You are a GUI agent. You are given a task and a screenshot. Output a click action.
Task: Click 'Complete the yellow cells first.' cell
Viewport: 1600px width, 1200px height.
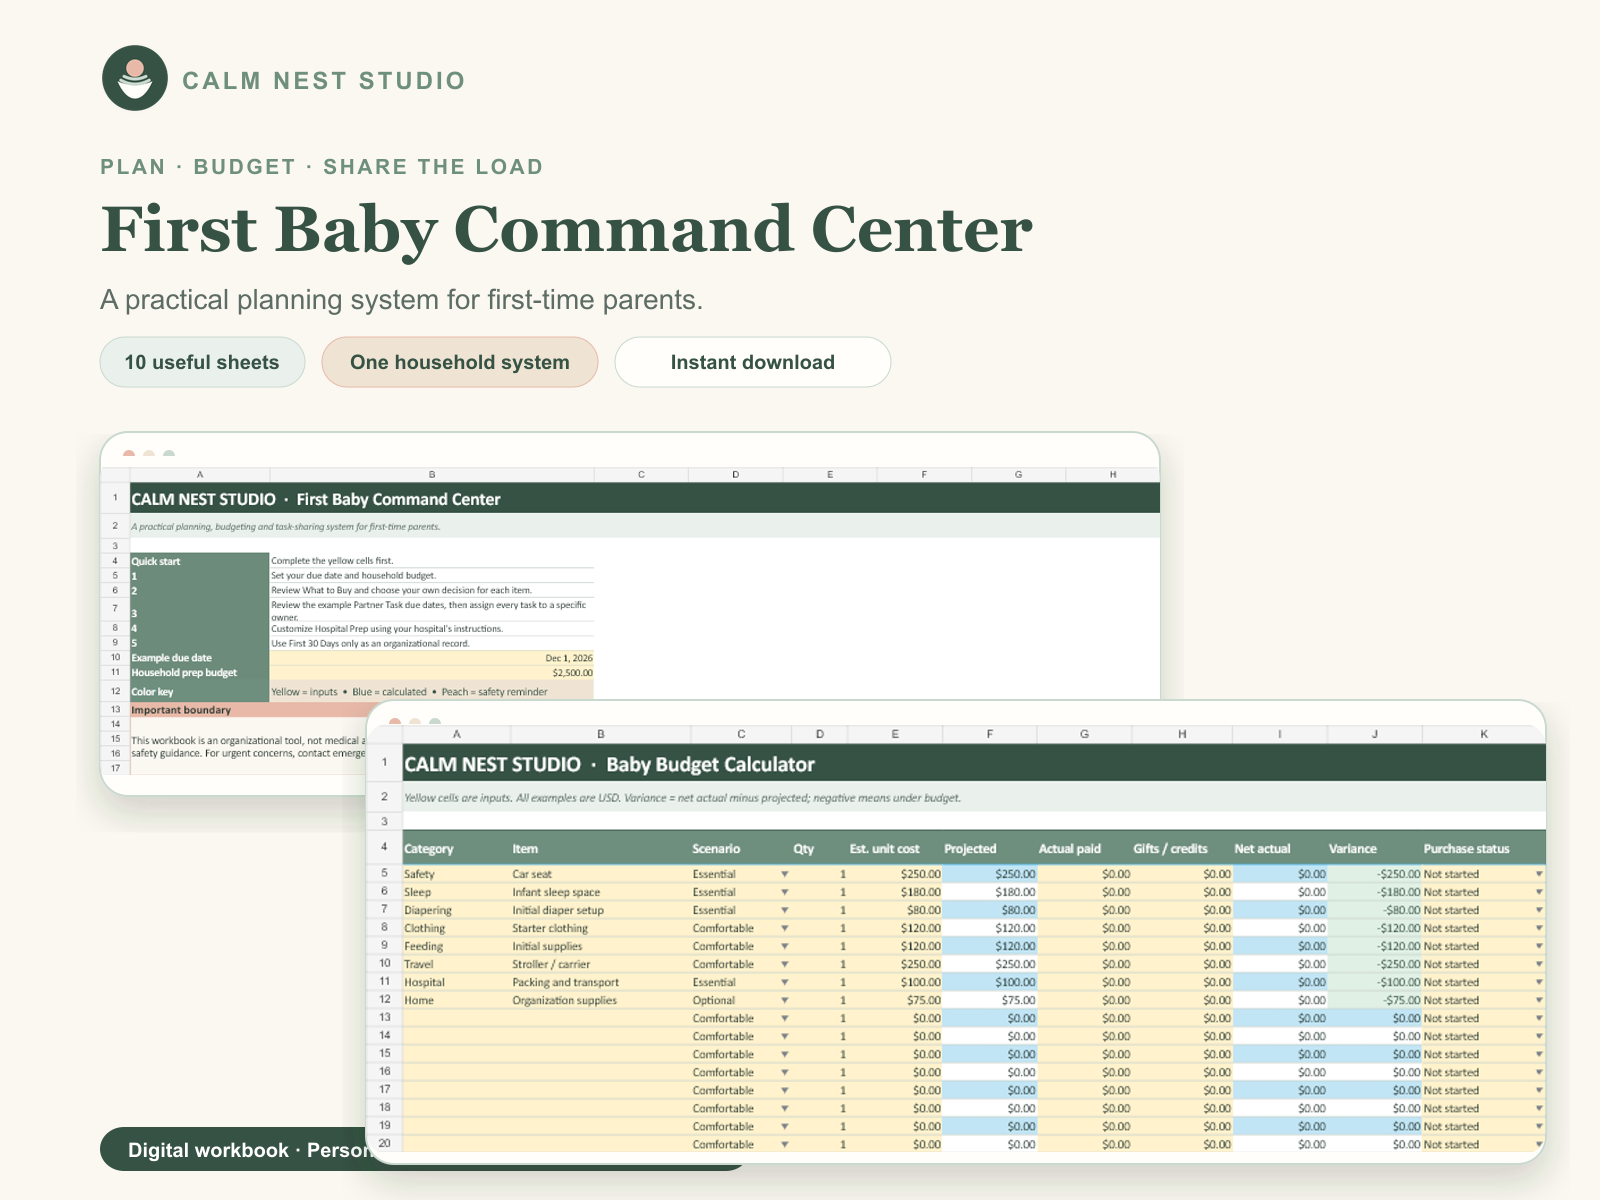coord(432,561)
